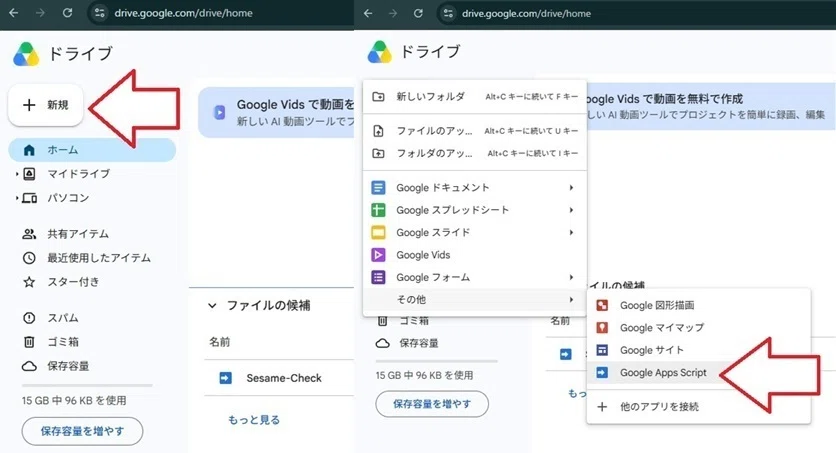Collapse the ファイルの候補 section chevron

tap(212, 305)
